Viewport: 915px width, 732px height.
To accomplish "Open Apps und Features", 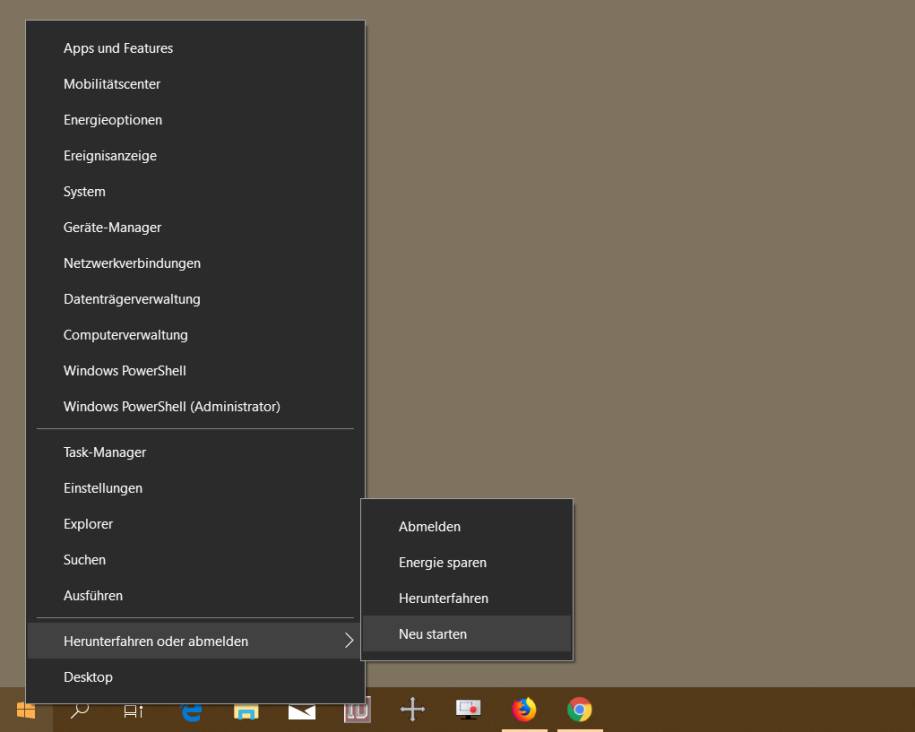I will click(195, 48).
